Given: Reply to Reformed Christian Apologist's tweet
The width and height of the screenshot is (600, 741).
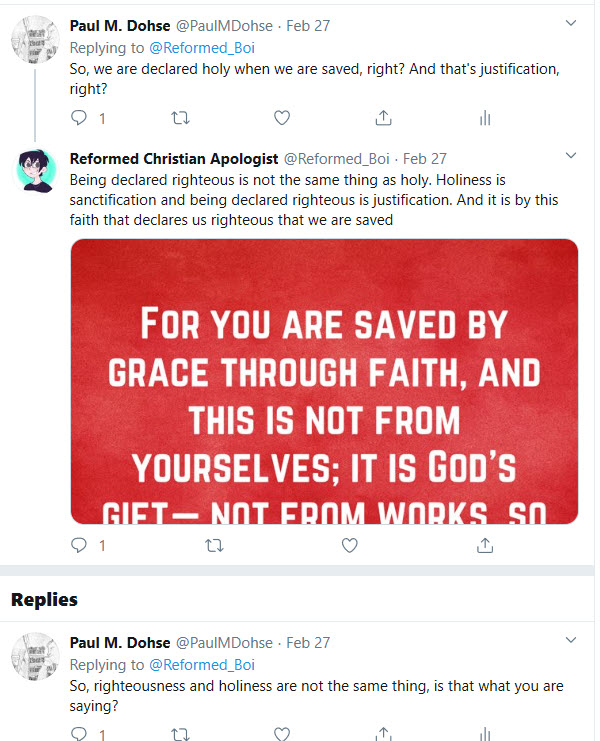Looking at the screenshot, I should tap(80, 545).
